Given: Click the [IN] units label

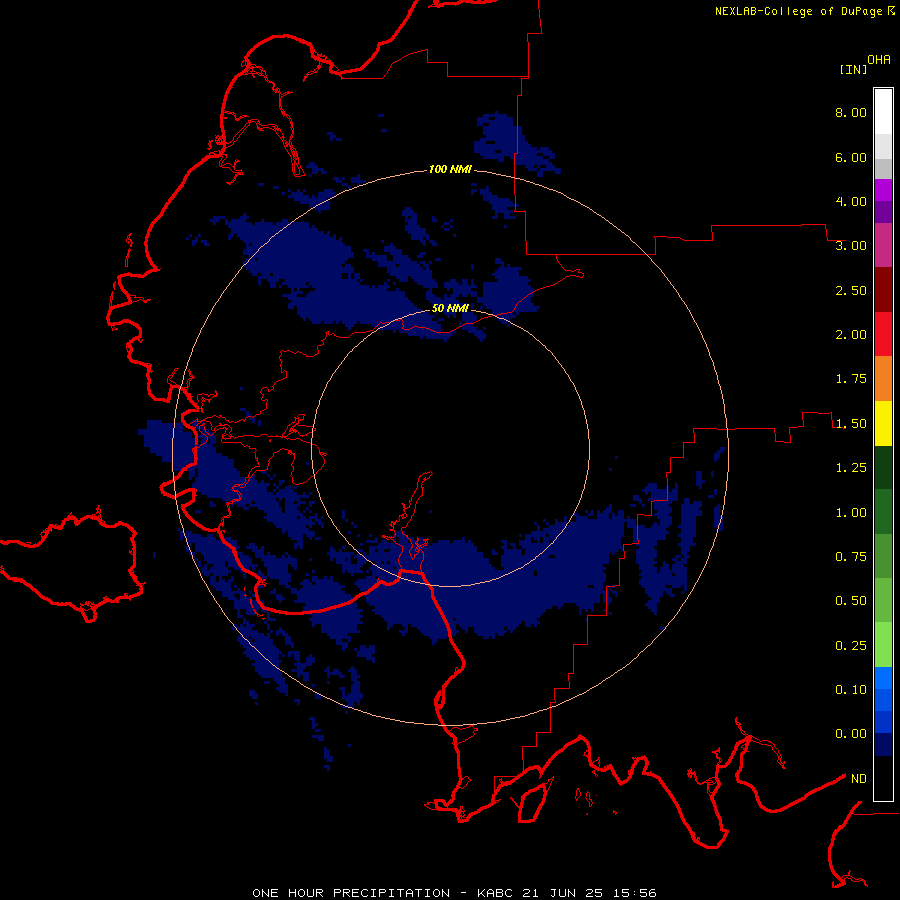Looking at the screenshot, I should tap(853, 69).
